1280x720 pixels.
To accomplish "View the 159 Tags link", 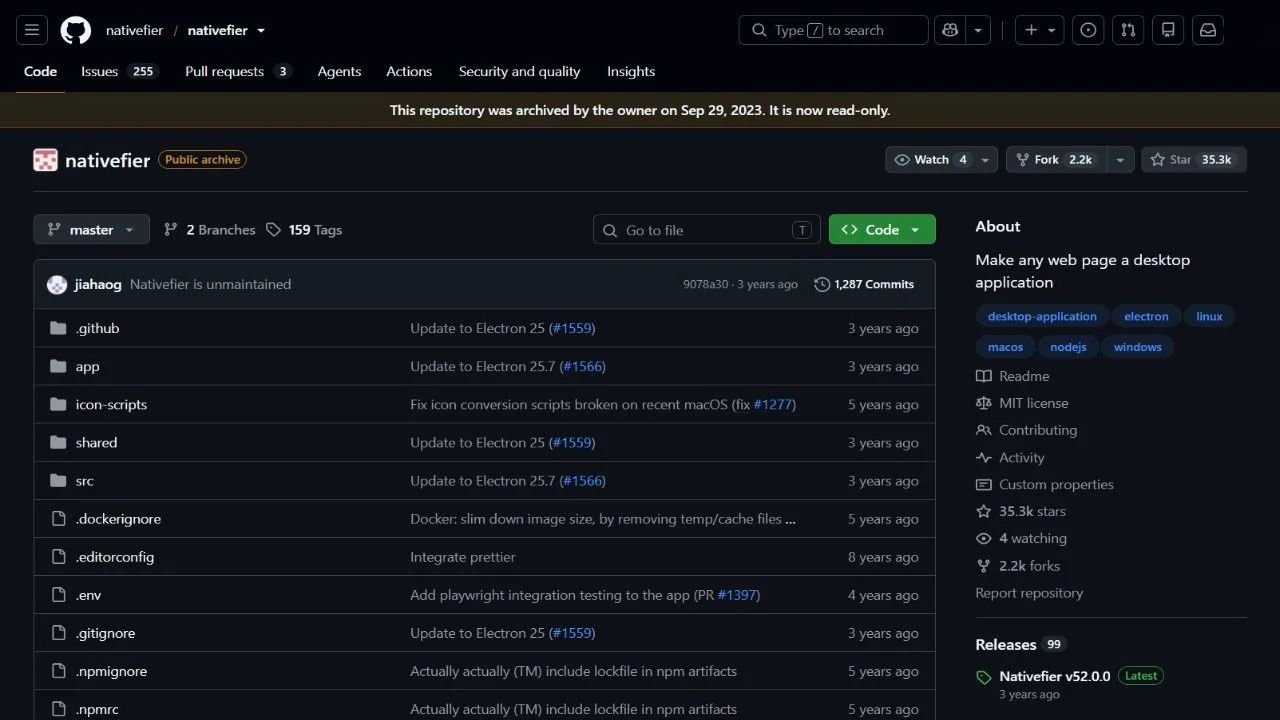I will (304, 230).
